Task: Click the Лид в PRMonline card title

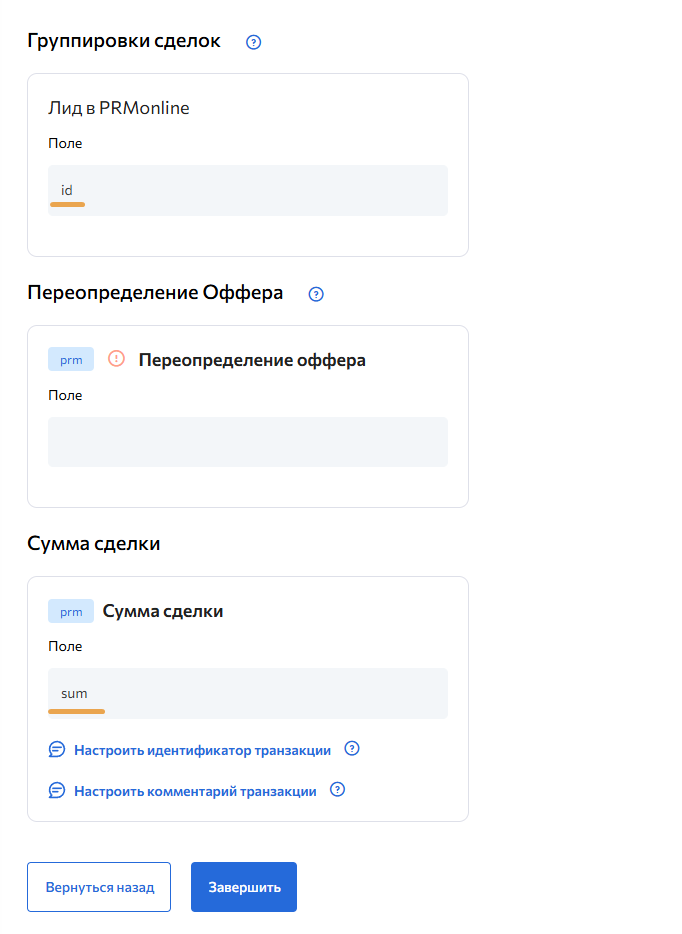Action: click(x=118, y=108)
